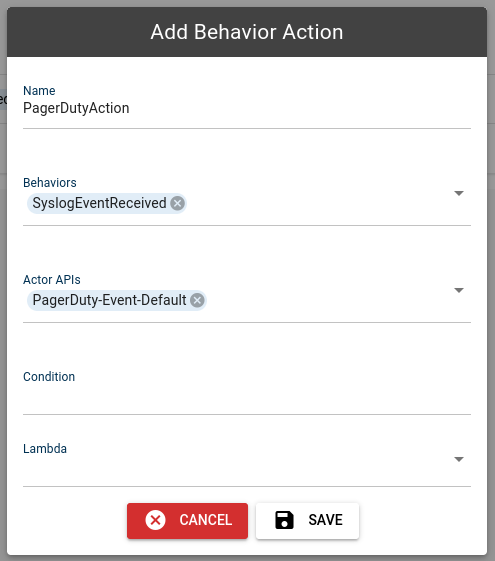Click the SAVE button label
Screen dimensions: 495x561
tap(325, 520)
